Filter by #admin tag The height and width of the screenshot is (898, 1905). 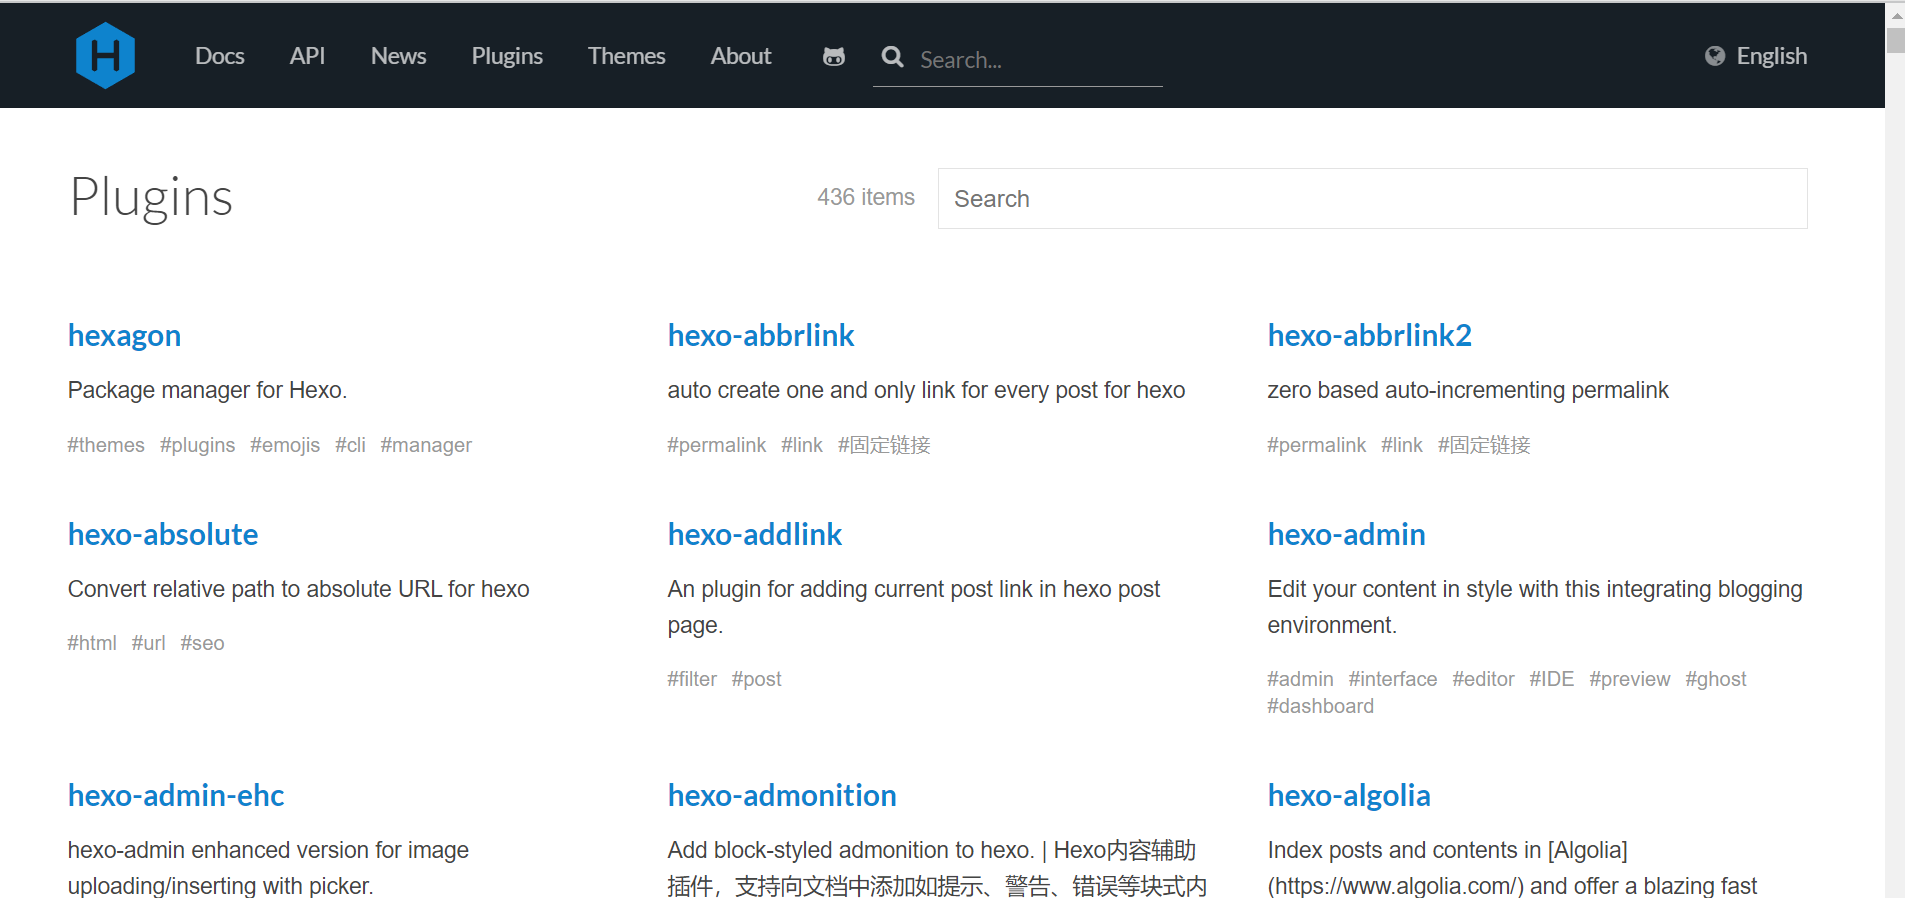coord(1300,679)
